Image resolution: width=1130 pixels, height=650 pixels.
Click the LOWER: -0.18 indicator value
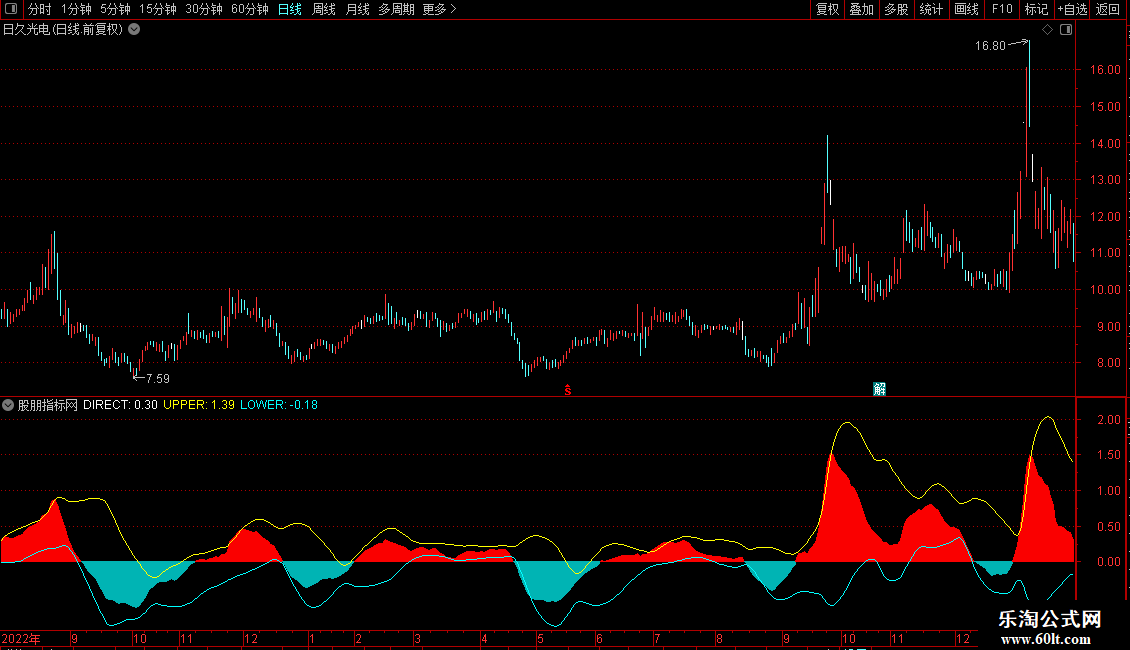coord(279,405)
